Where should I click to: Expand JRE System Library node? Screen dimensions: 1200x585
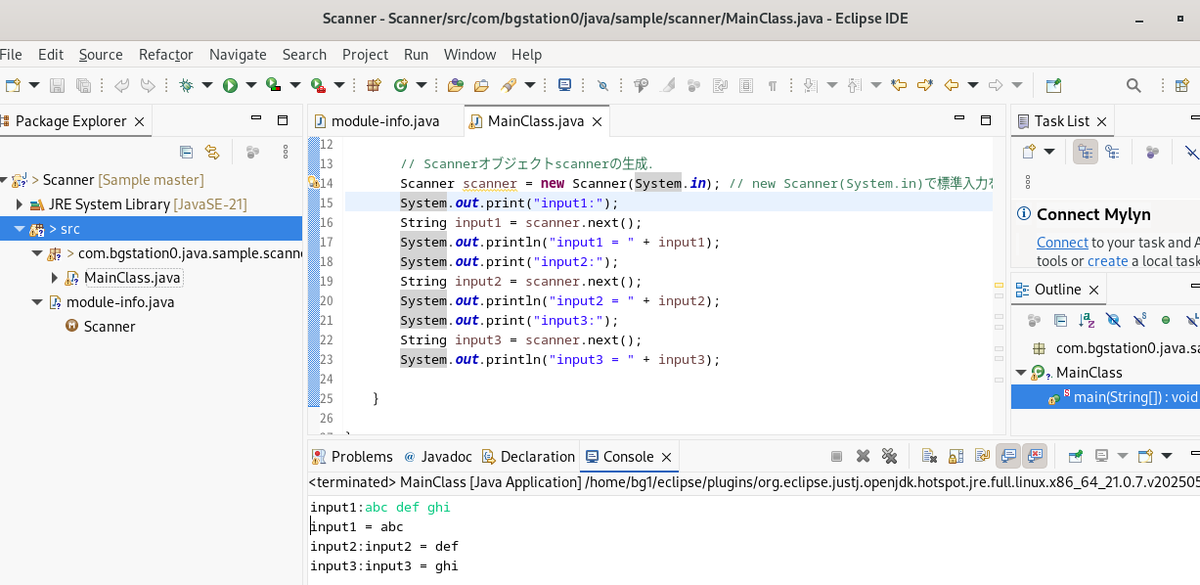tap(19, 205)
